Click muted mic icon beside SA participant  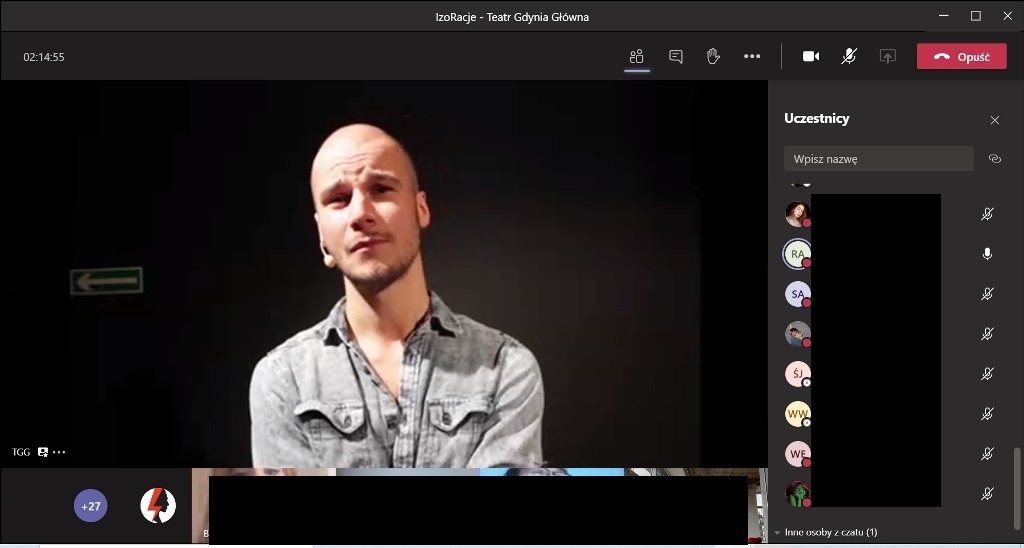987,294
